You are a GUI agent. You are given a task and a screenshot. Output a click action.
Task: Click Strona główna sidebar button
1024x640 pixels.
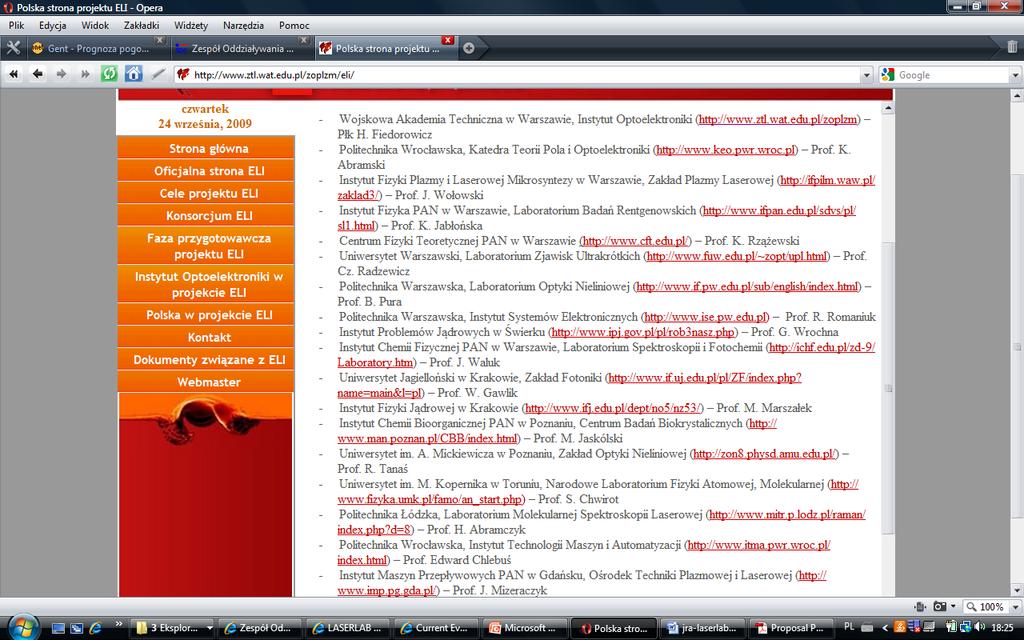(x=208, y=148)
